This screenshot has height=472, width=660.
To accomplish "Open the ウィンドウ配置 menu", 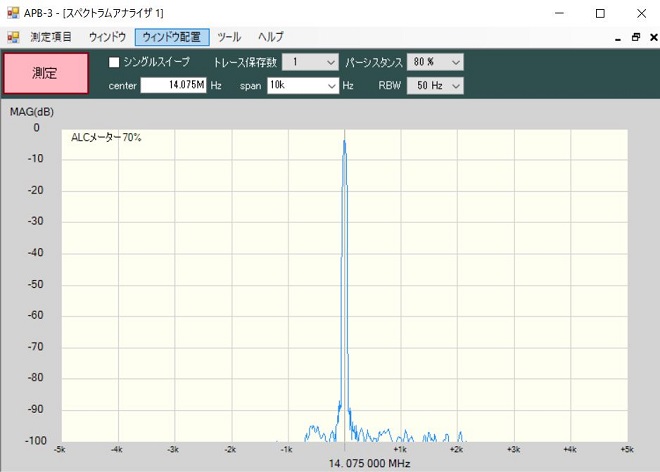I will (x=172, y=37).
